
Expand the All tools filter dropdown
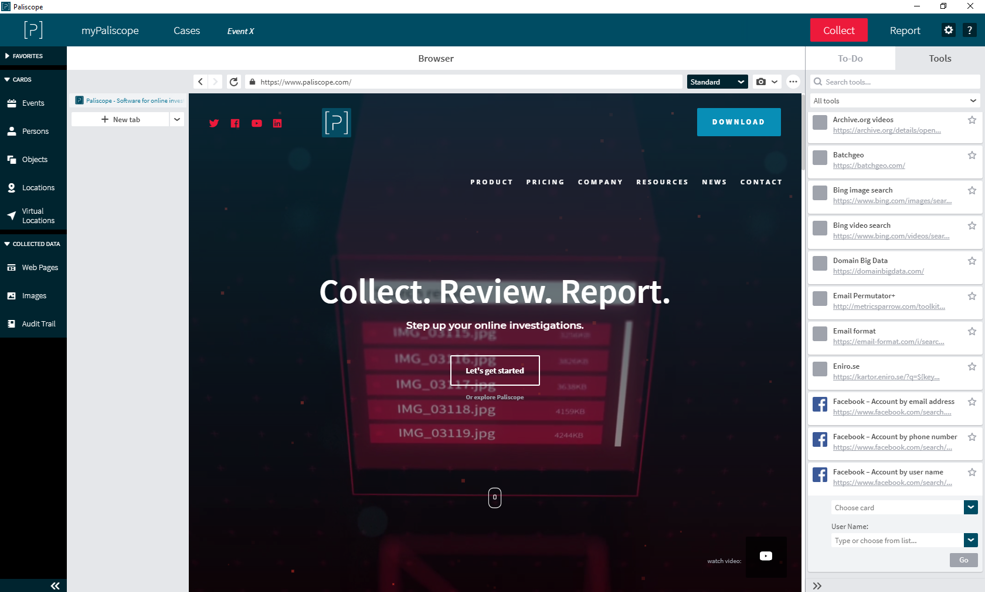click(895, 101)
